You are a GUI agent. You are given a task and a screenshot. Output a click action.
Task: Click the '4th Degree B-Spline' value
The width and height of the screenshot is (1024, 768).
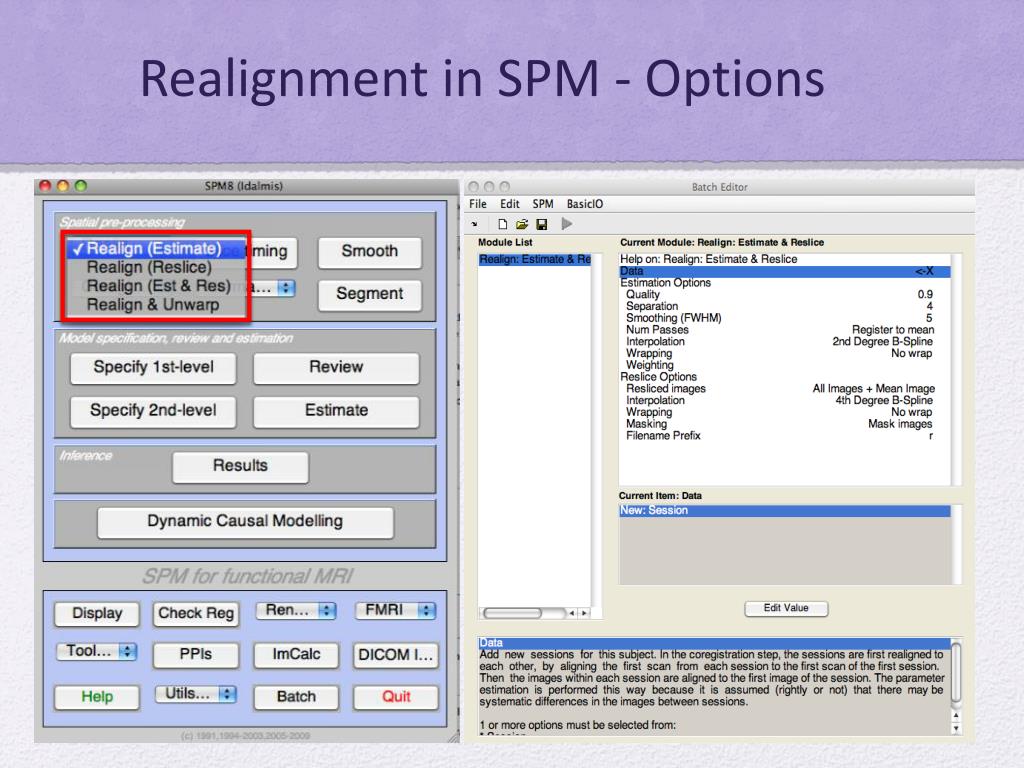(x=884, y=400)
